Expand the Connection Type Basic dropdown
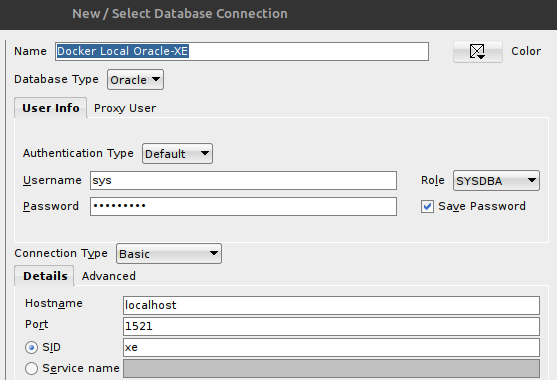This screenshot has height=380, width=557. (x=169, y=254)
